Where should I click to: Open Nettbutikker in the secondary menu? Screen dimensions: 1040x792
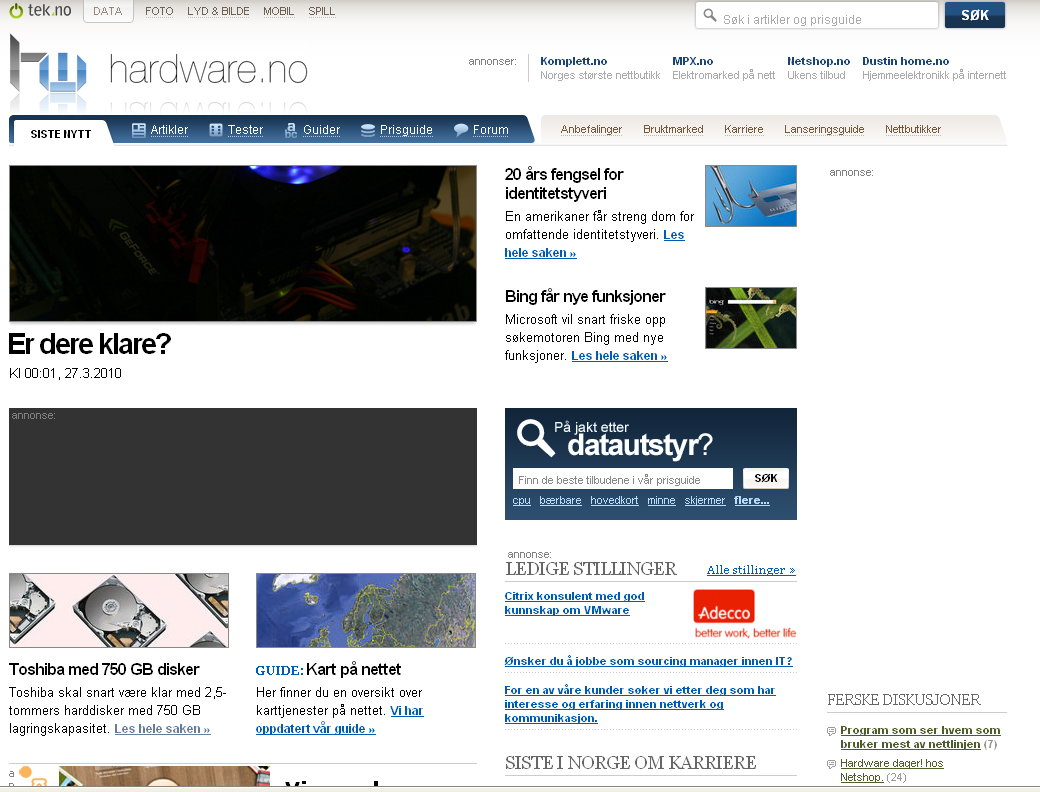click(x=913, y=129)
